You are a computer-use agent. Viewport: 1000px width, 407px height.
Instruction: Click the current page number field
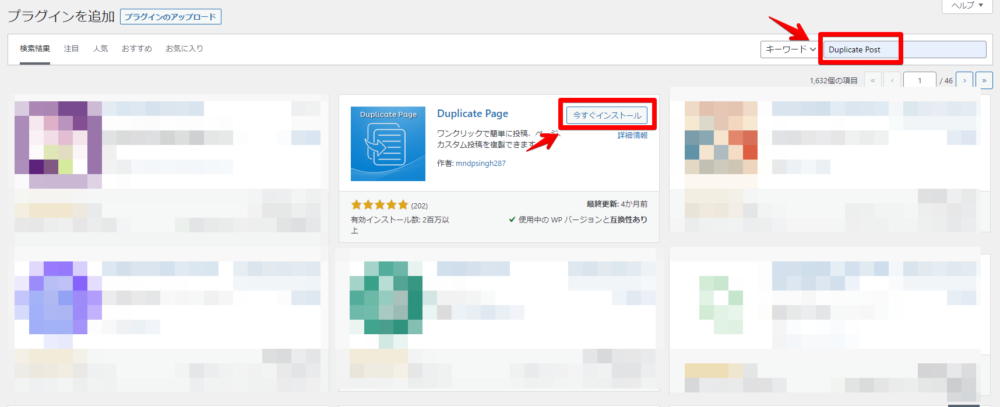coord(920,80)
